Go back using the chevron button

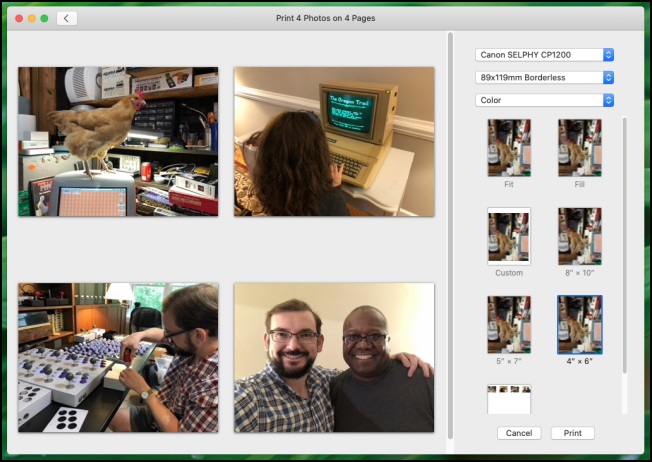tap(67, 18)
